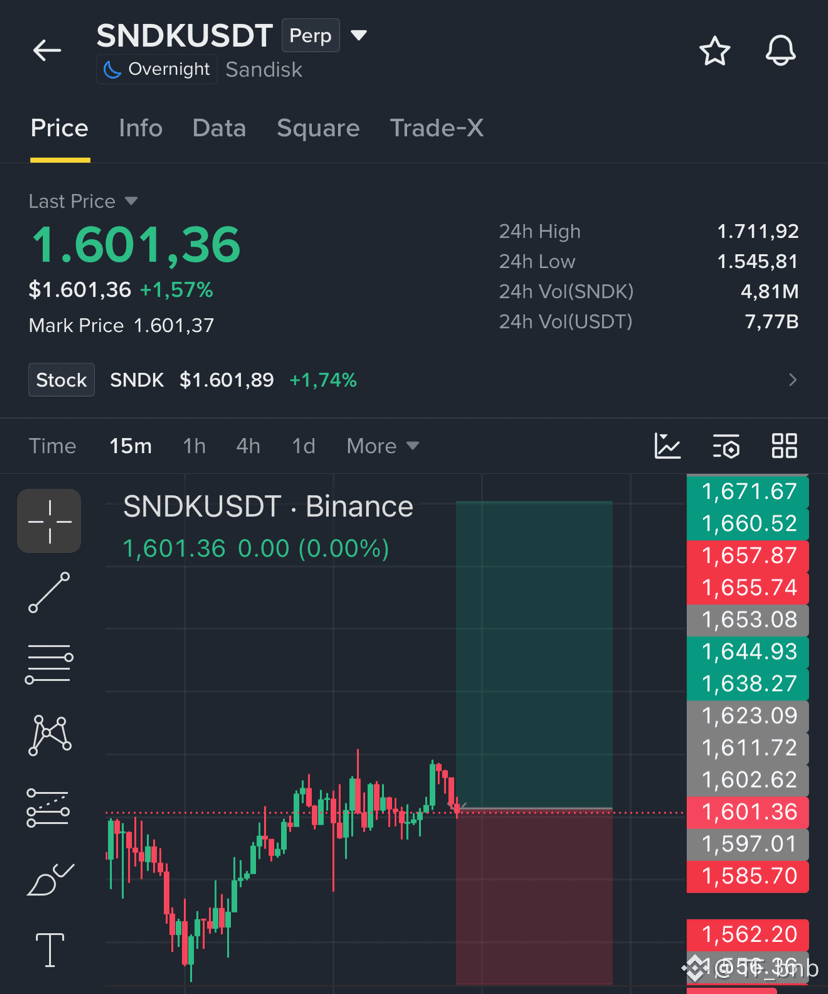Click the Mark Price 1.601,37 value
828x994 pixels.
[x=174, y=326]
